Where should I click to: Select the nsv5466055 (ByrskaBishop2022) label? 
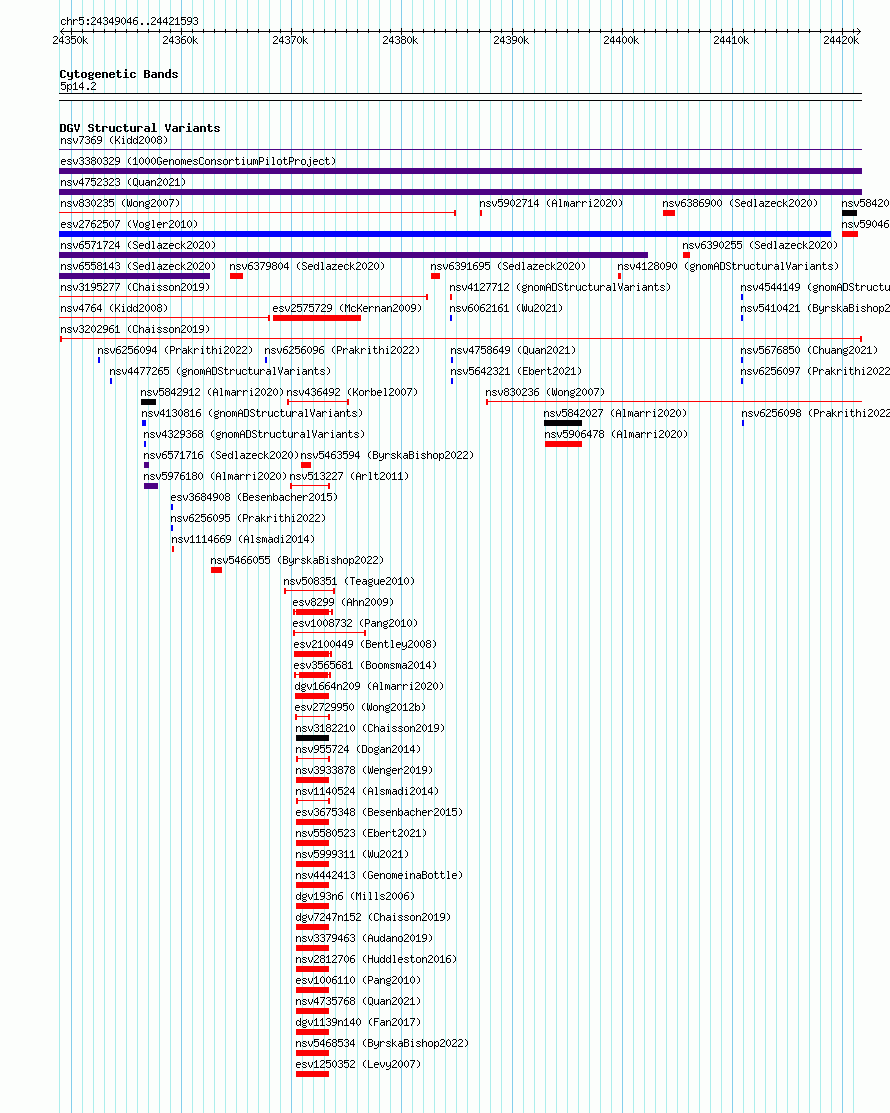point(297,561)
